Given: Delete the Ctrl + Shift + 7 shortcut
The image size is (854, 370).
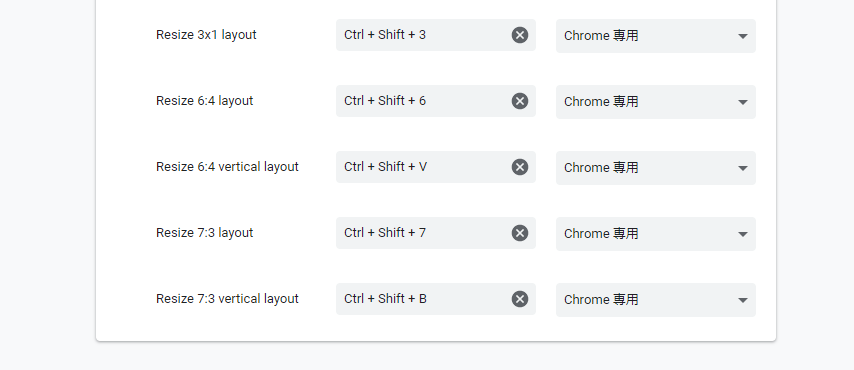Looking at the screenshot, I should click(x=520, y=233).
